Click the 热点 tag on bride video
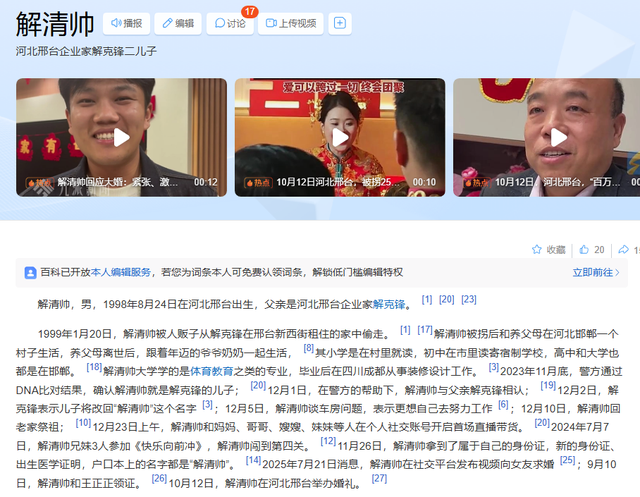The width and height of the screenshot is (640, 497). pyautogui.click(x=258, y=182)
